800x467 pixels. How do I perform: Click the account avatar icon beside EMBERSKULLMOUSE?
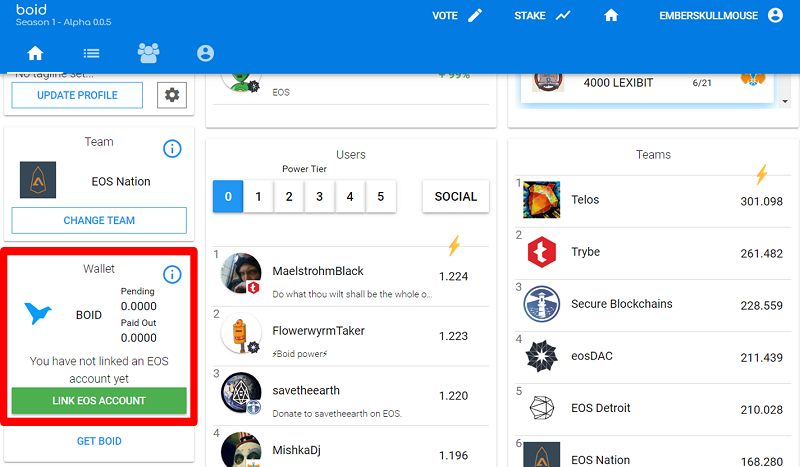(x=775, y=16)
